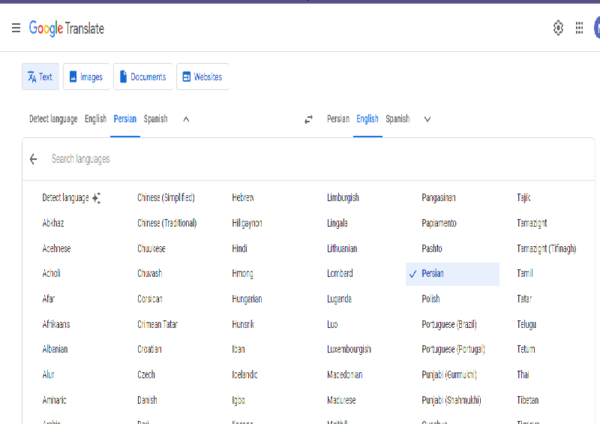Click the sparkle icon beside Detect language
The width and height of the screenshot is (600, 424).
point(96,198)
